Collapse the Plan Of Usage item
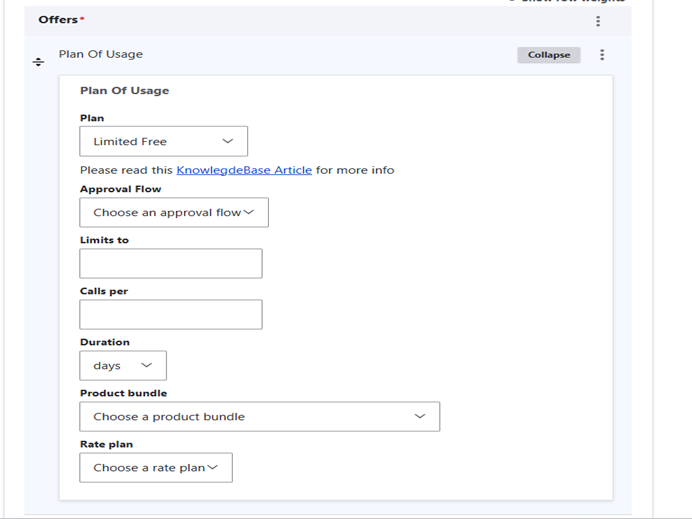This screenshot has width=692, height=519. point(549,55)
